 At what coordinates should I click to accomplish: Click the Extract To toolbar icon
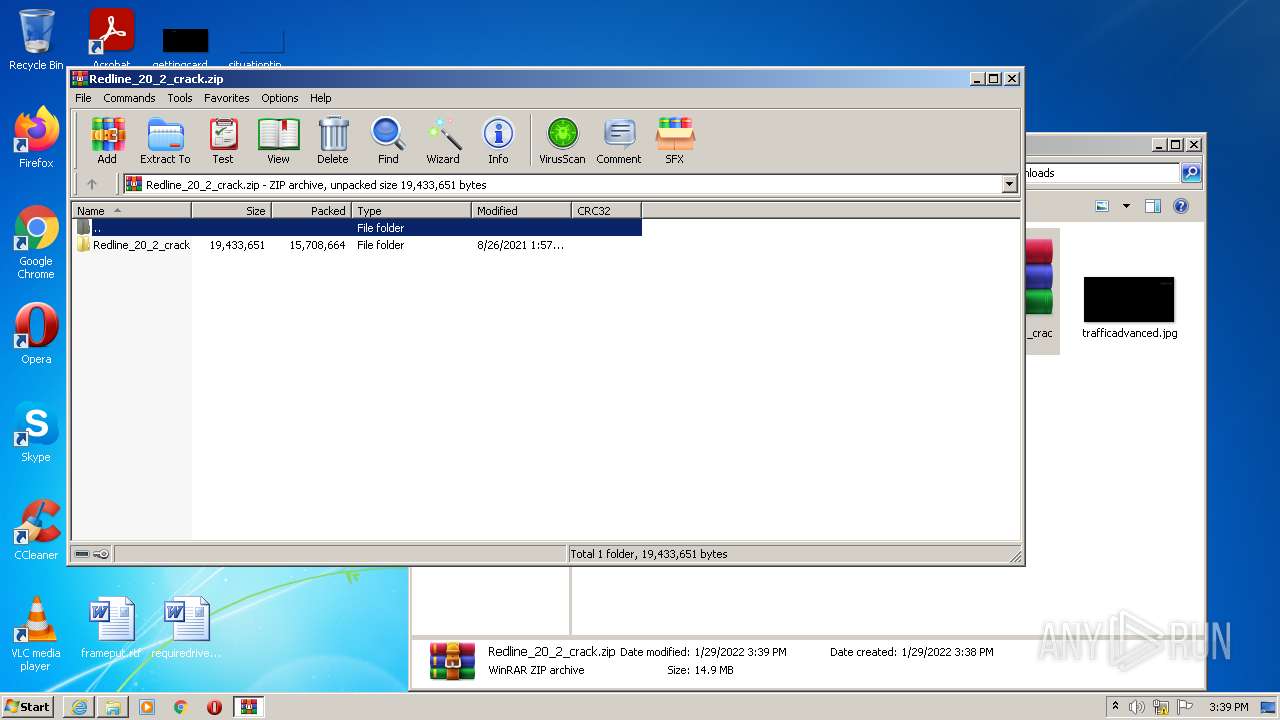165,141
